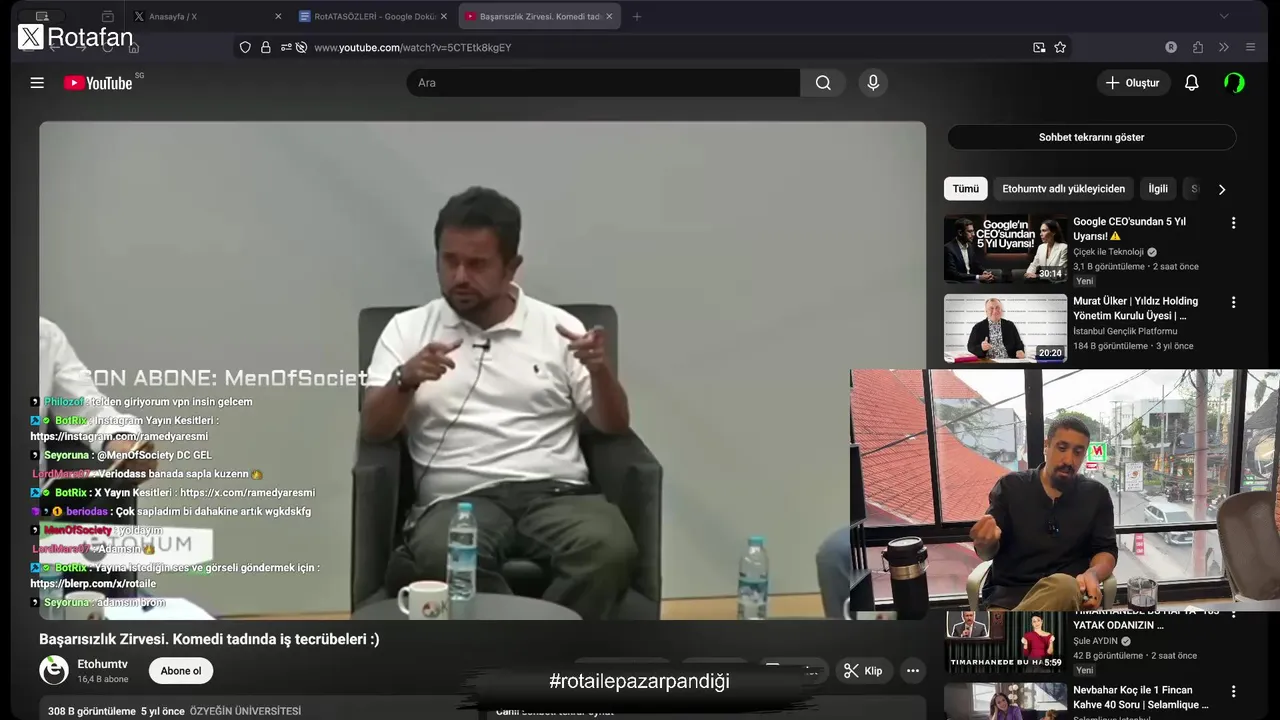1280x720 pixels.
Task: Click ÖZYEĞİN ÜNİVERSİTESİ in description
Action: point(245,711)
